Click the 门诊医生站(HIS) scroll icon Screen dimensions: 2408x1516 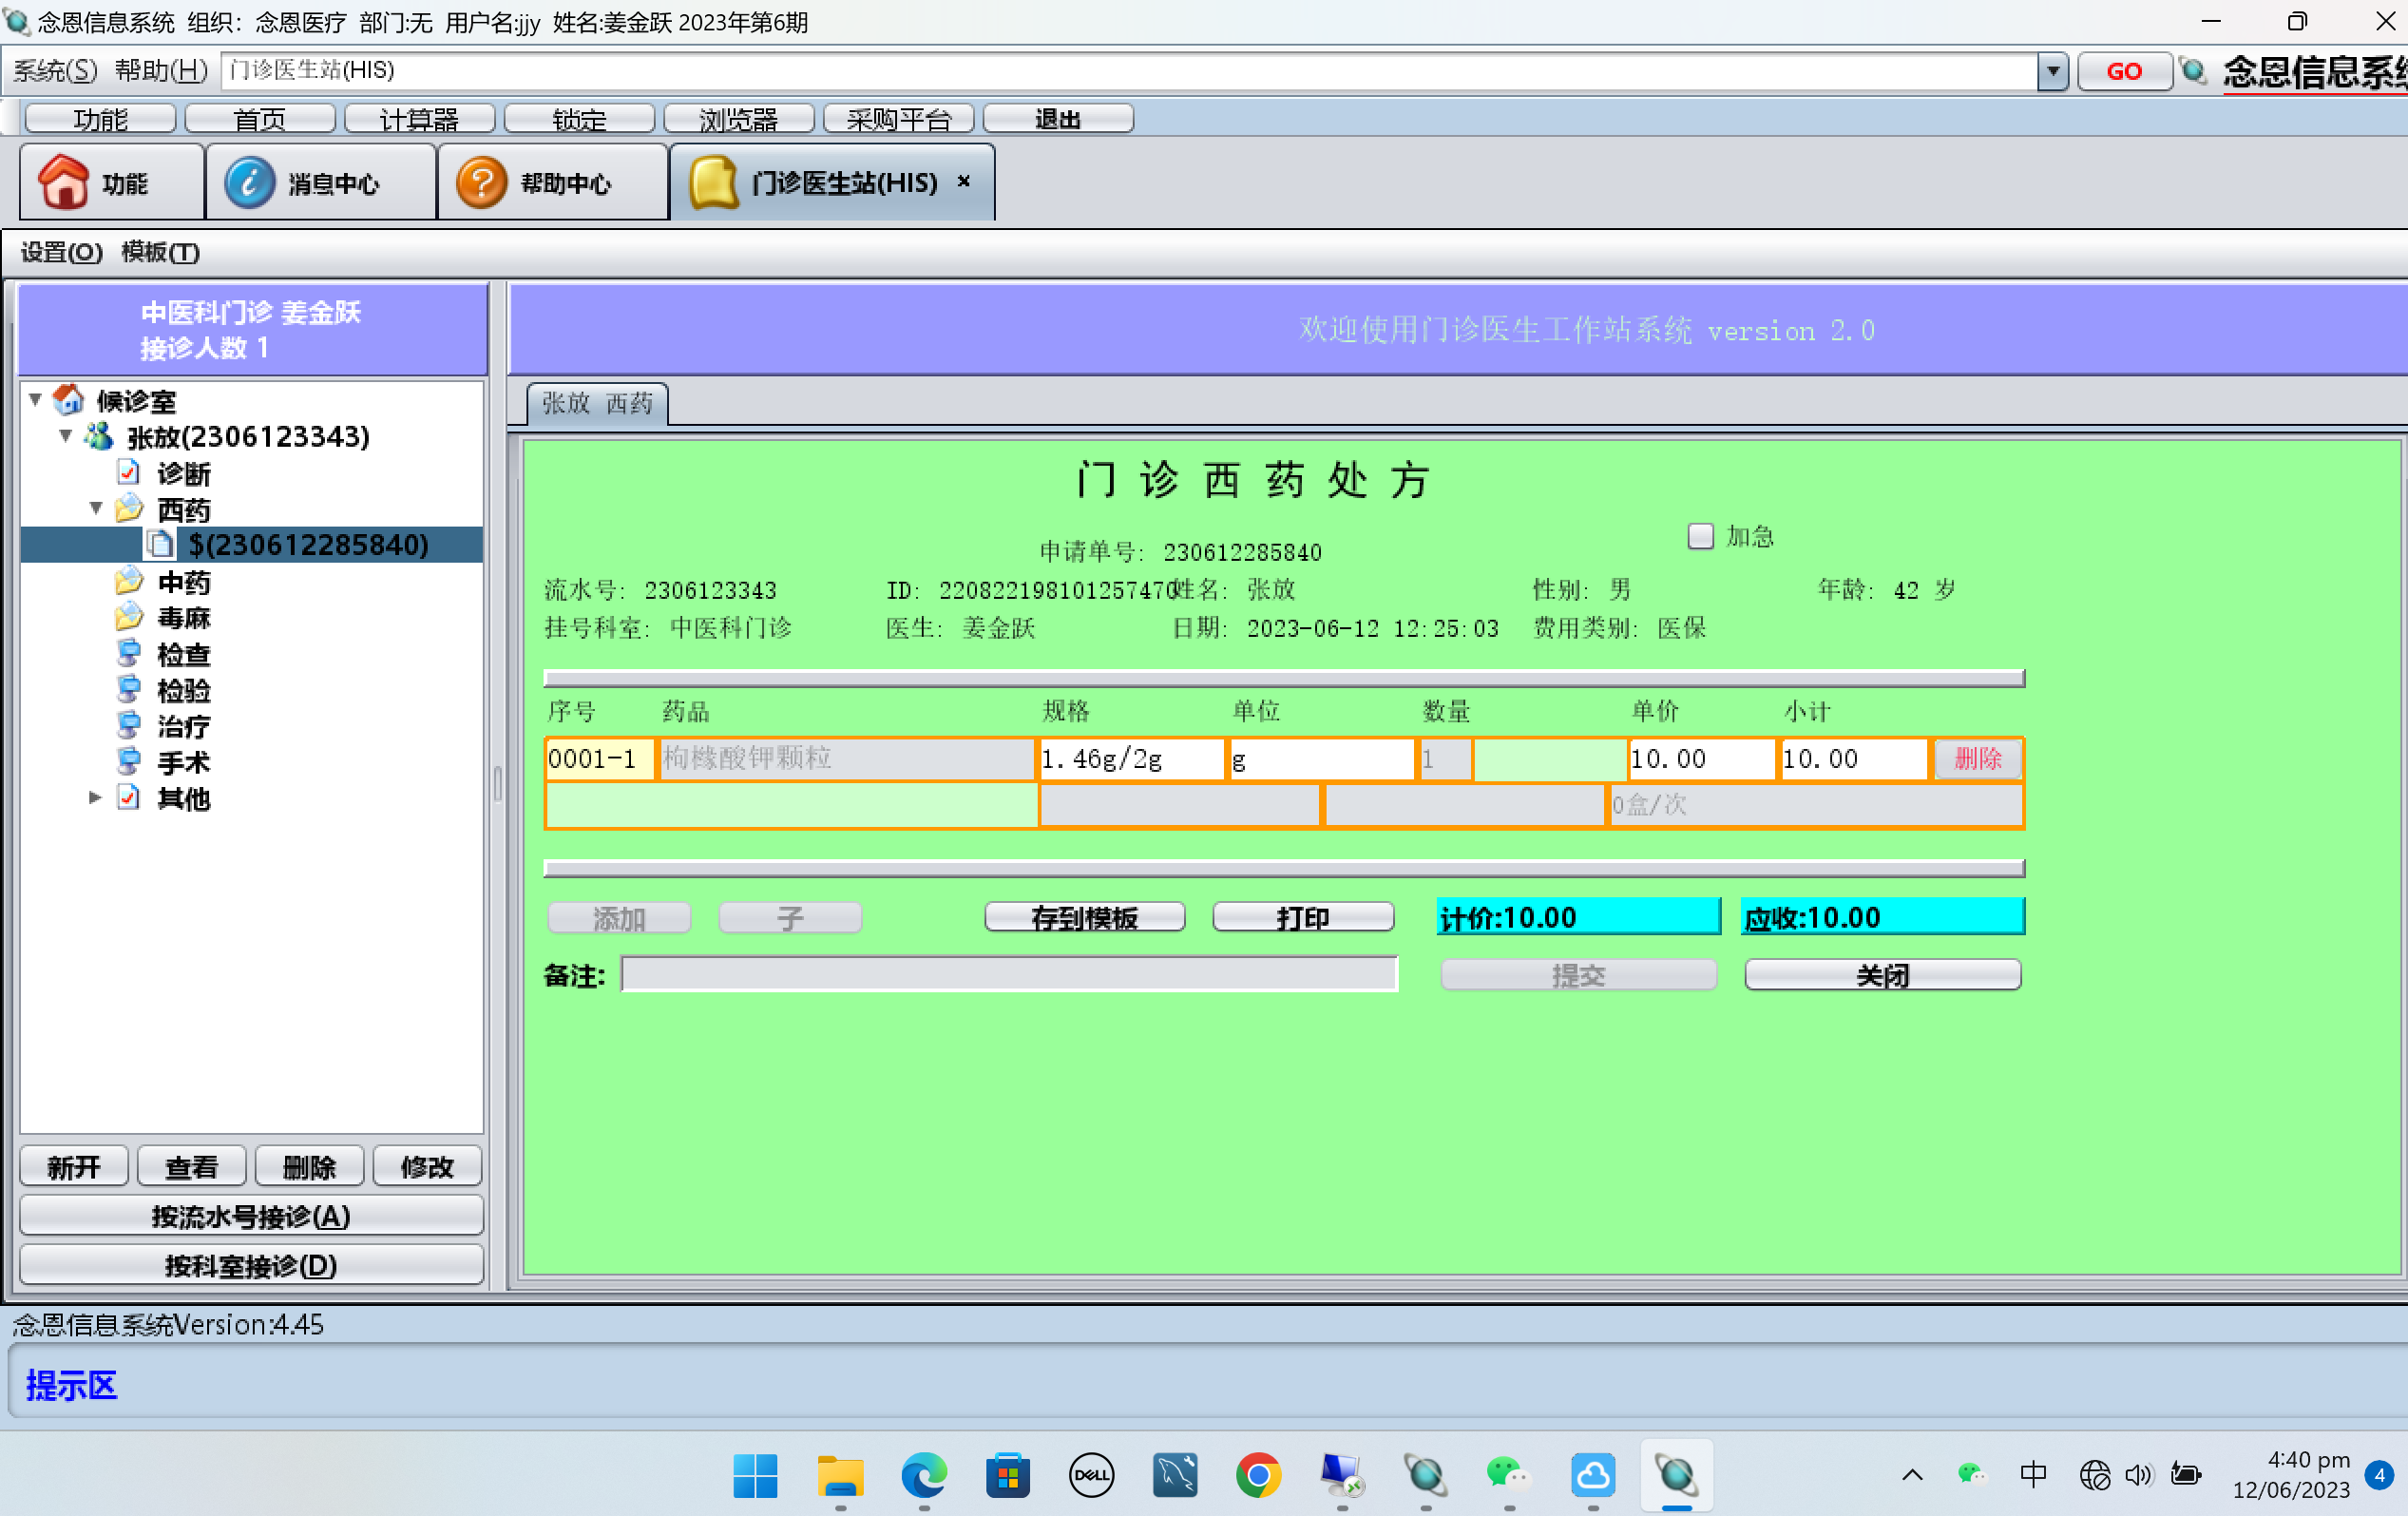coord(714,182)
